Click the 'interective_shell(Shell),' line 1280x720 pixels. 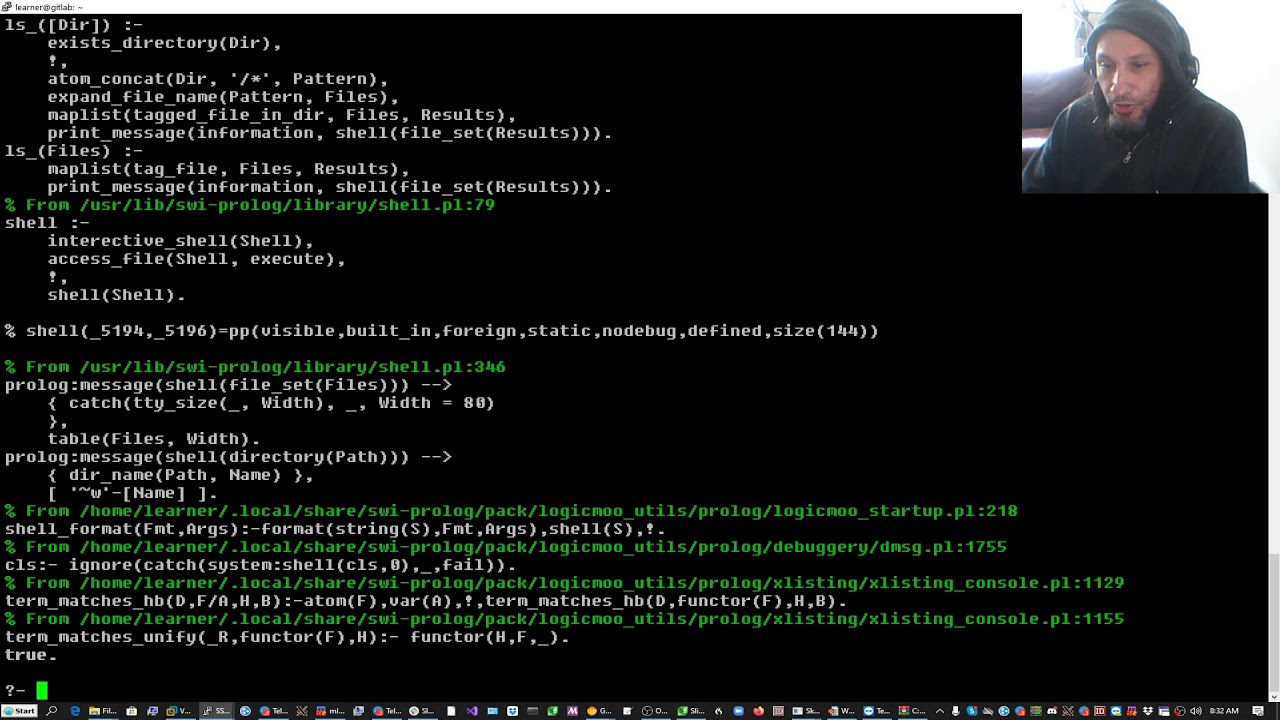[x=180, y=241]
